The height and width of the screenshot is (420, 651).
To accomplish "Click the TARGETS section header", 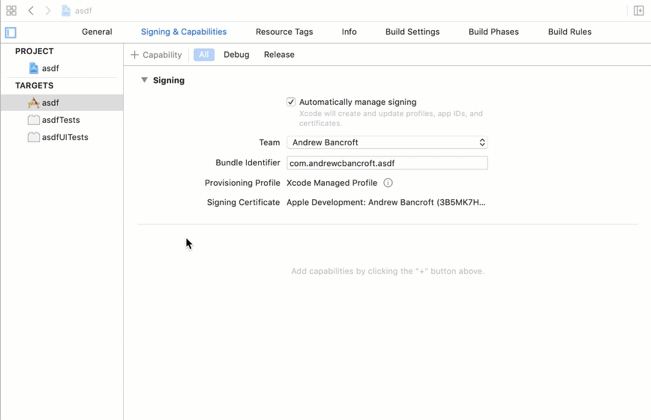I will [34, 85].
